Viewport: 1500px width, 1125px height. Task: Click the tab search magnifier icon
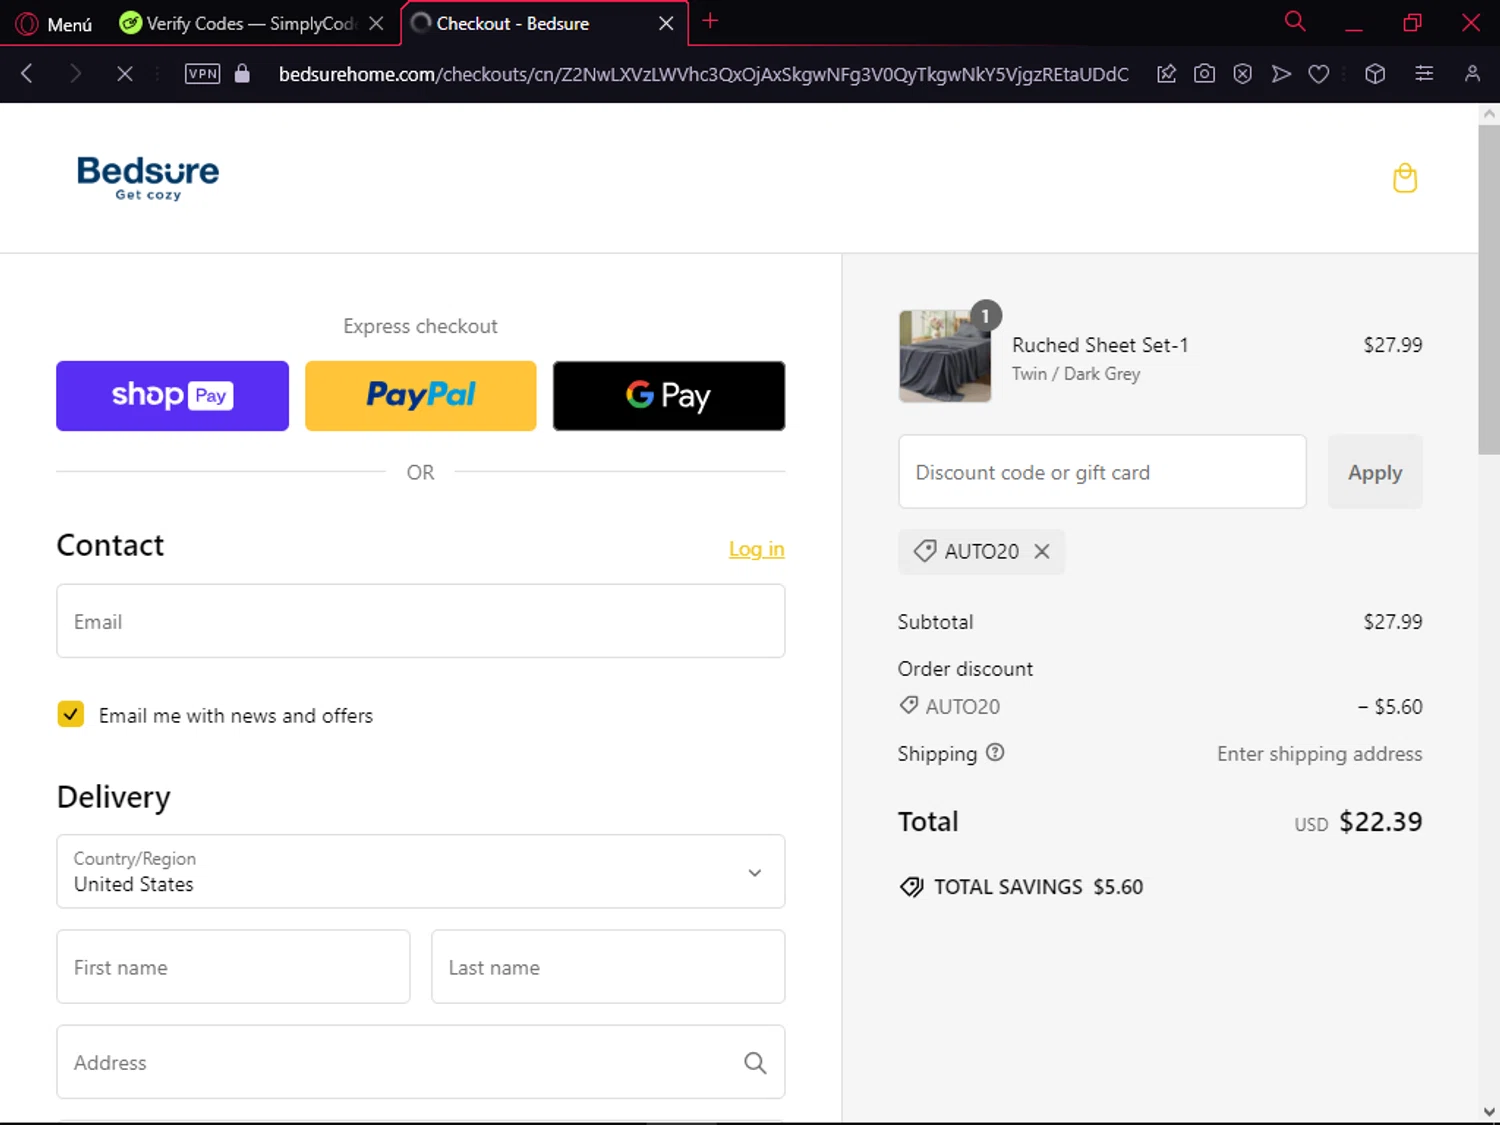click(x=1295, y=21)
